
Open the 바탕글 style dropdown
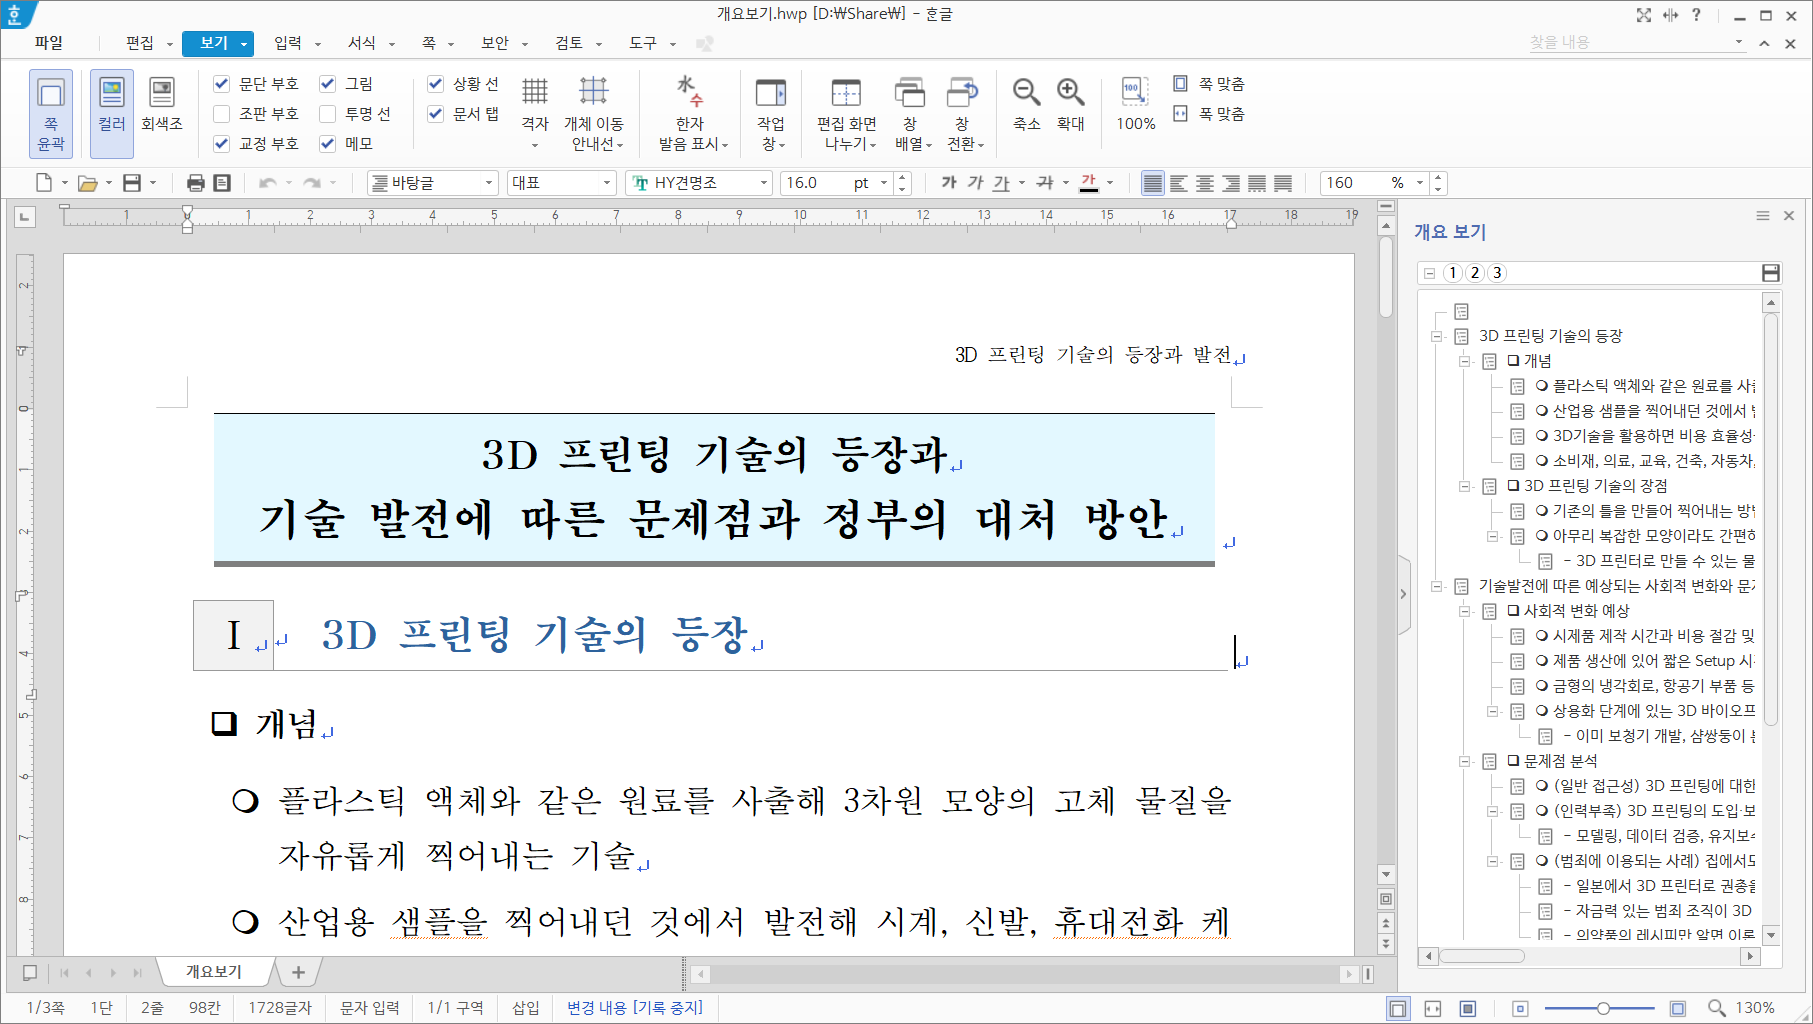point(489,183)
